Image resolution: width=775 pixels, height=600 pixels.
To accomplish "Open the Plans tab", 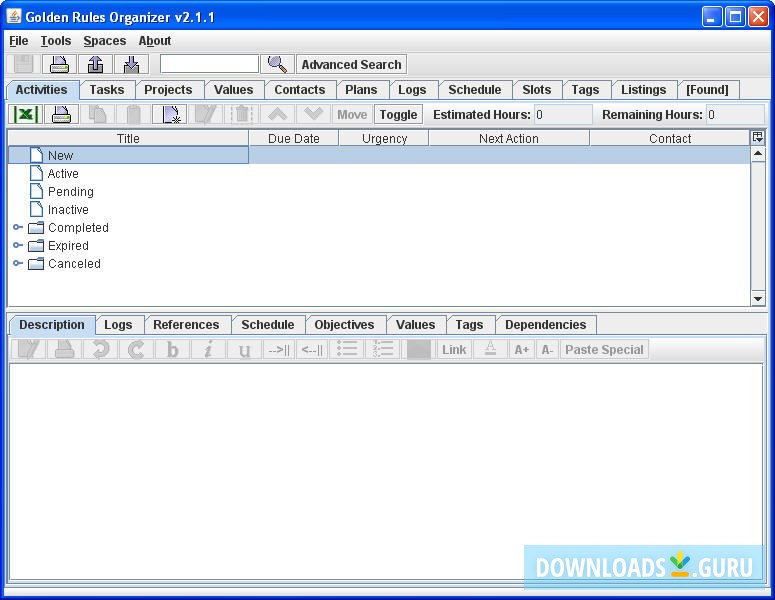I will 361,90.
